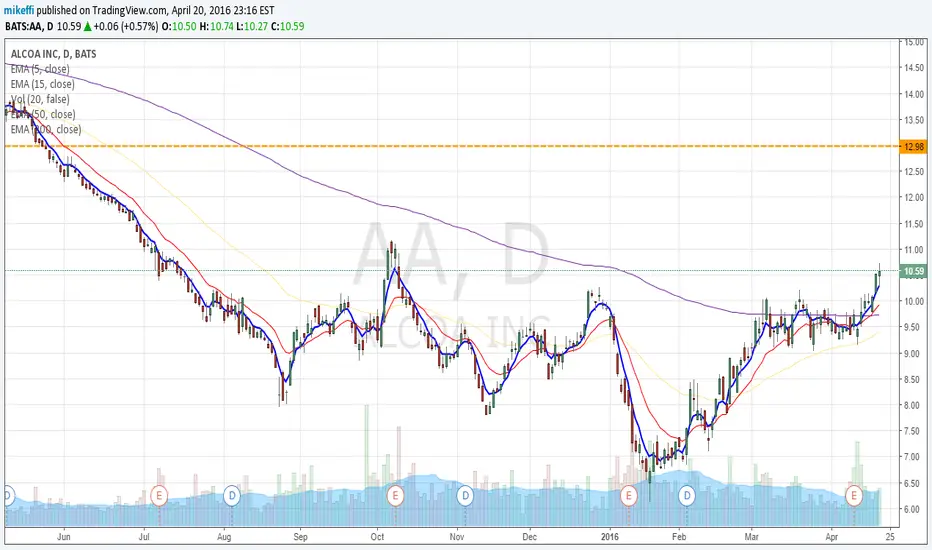The width and height of the screenshot is (932, 550).
Task: Click the 9.00 price axis label
Action: [x=914, y=353]
